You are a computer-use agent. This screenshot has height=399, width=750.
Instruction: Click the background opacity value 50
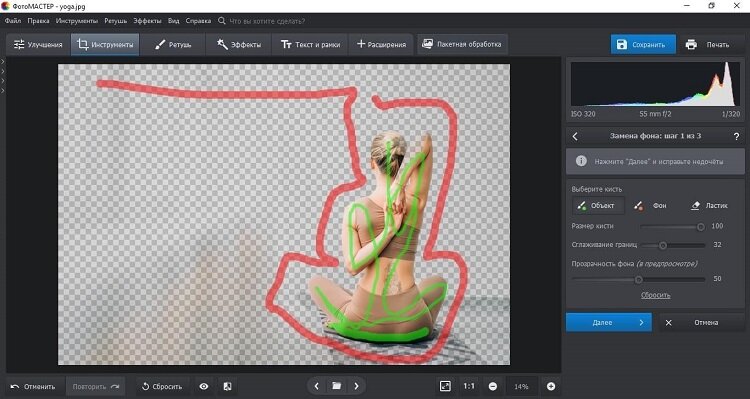pos(717,279)
